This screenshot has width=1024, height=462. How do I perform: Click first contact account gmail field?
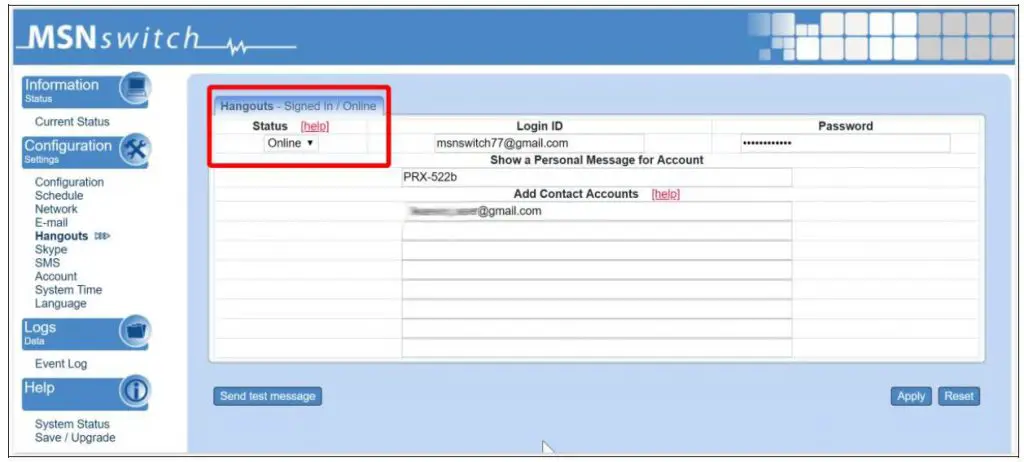point(597,211)
